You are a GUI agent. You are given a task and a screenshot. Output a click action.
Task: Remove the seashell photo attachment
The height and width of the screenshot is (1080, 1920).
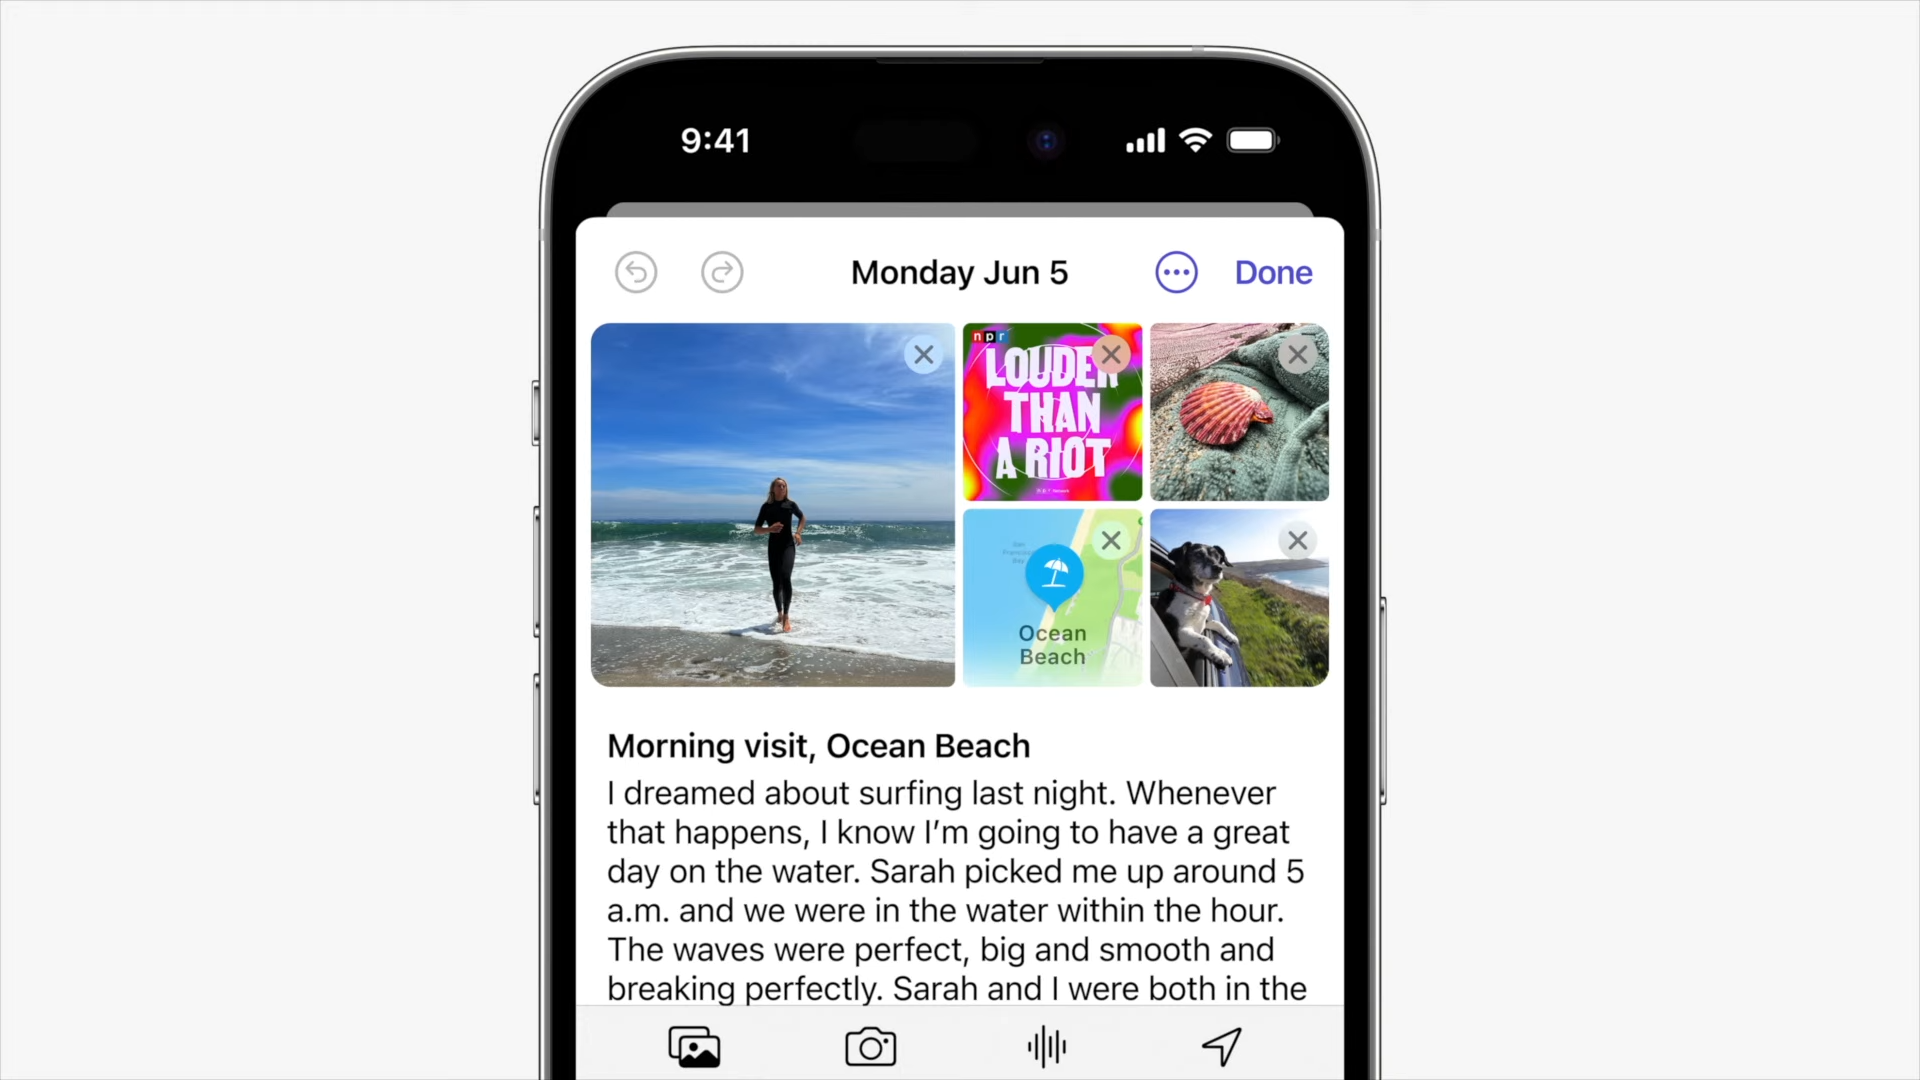click(x=1296, y=353)
